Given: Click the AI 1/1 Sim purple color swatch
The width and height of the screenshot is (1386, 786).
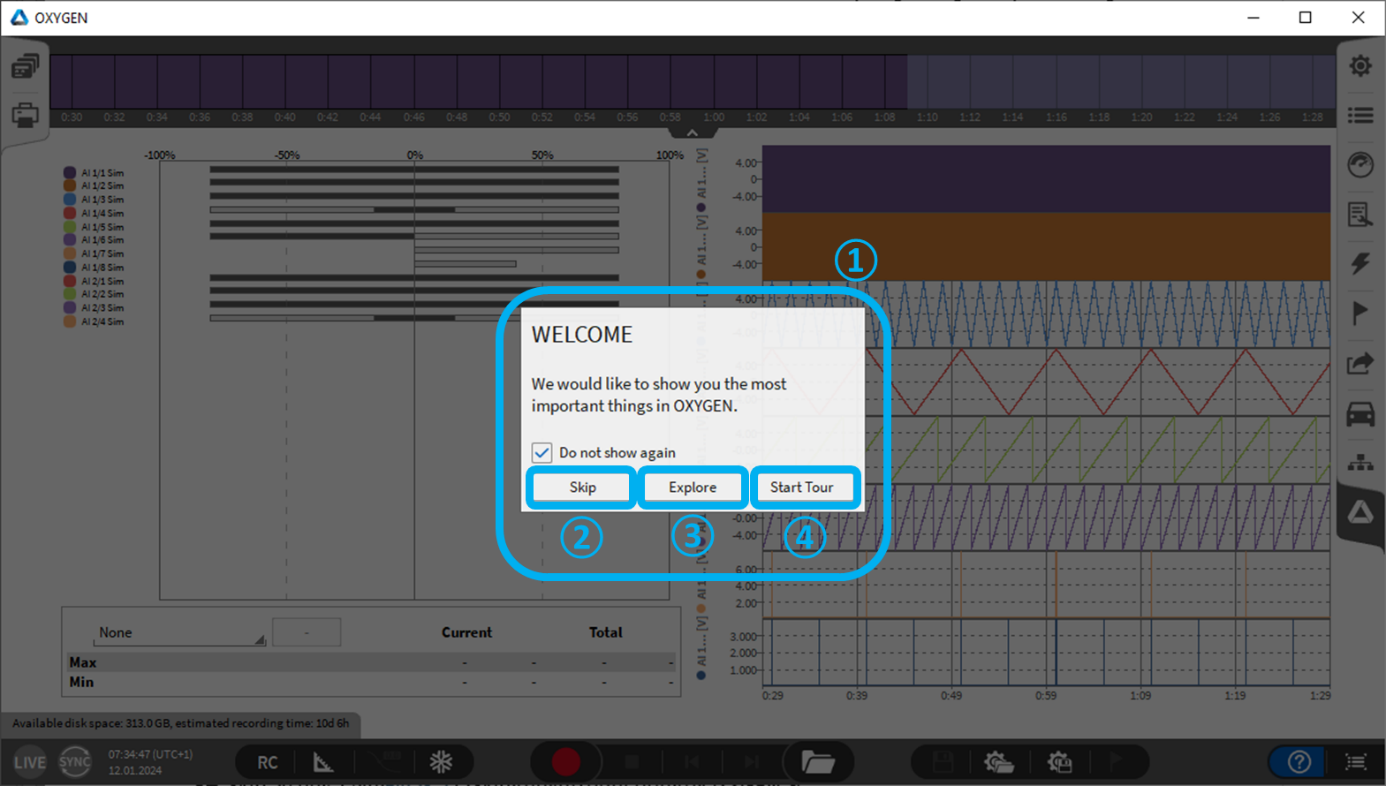Looking at the screenshot, I should [70, 173].
